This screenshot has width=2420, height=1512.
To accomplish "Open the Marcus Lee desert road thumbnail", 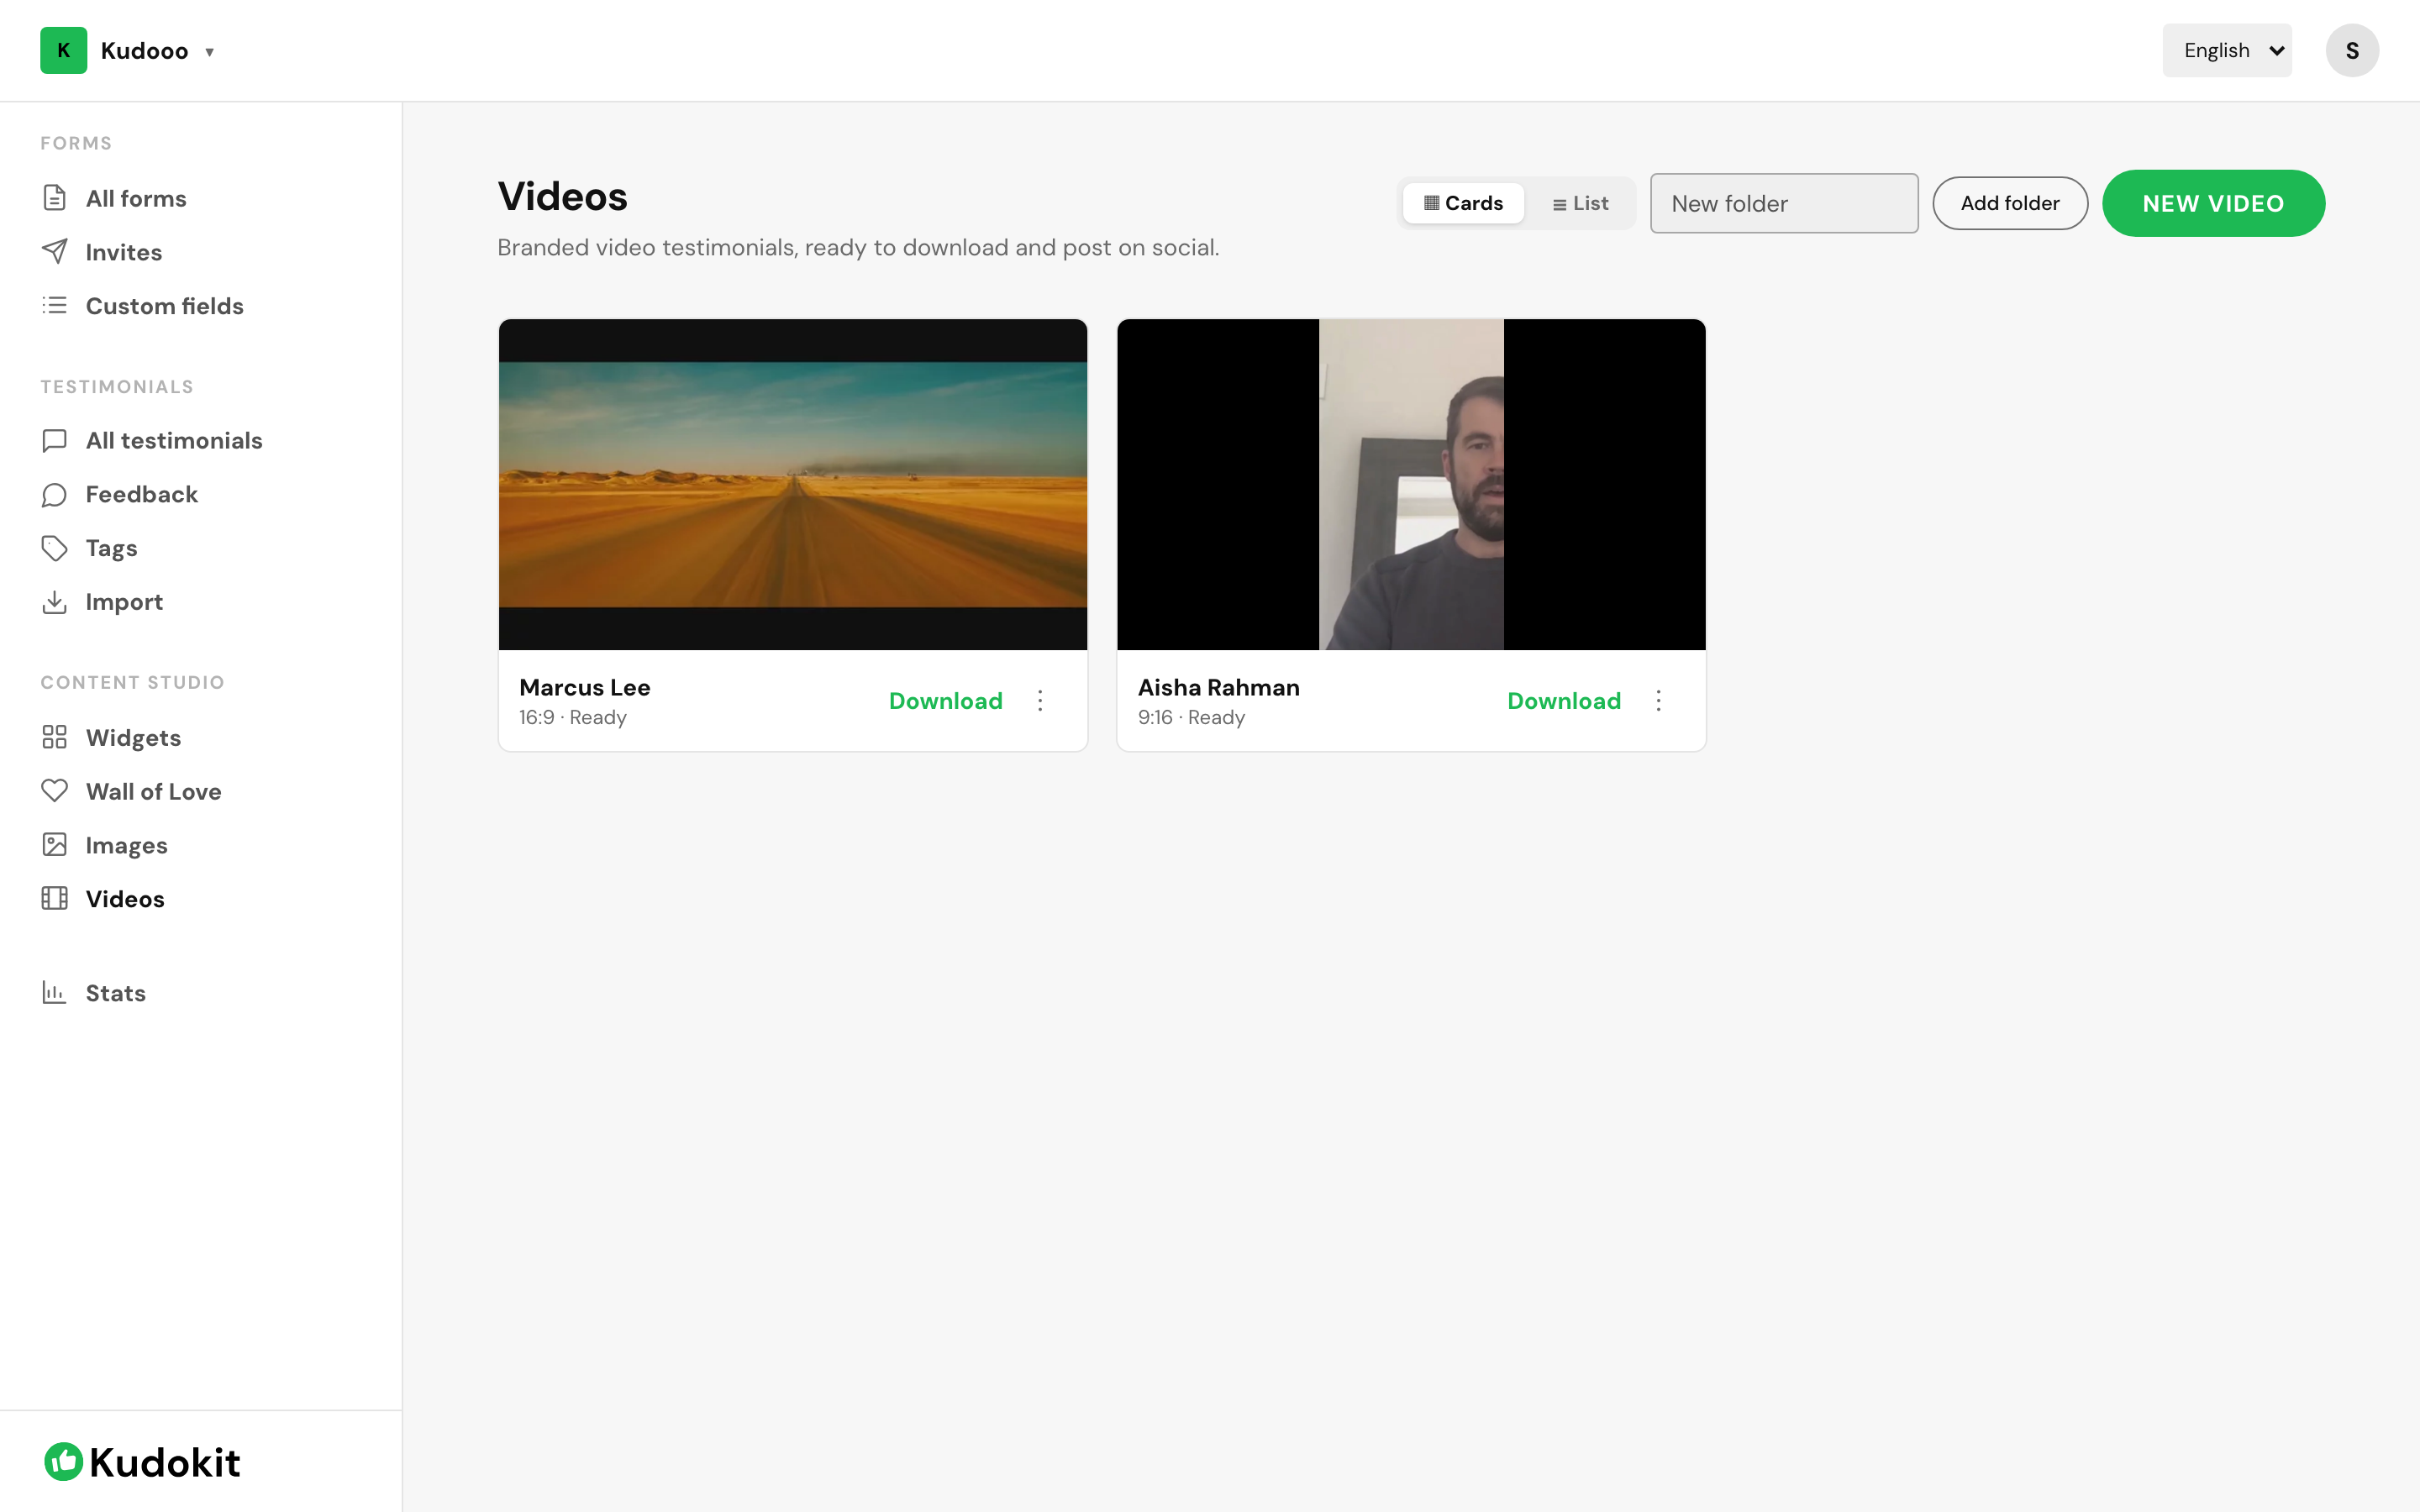I will click(793, 484).
